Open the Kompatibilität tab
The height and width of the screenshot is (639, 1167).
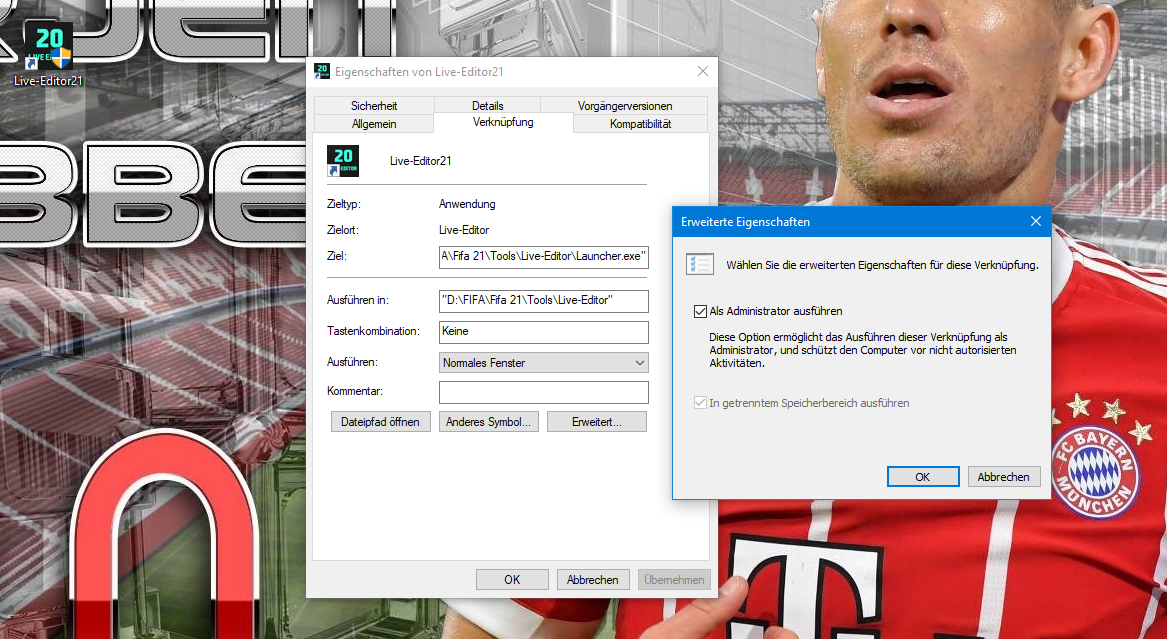640,123
